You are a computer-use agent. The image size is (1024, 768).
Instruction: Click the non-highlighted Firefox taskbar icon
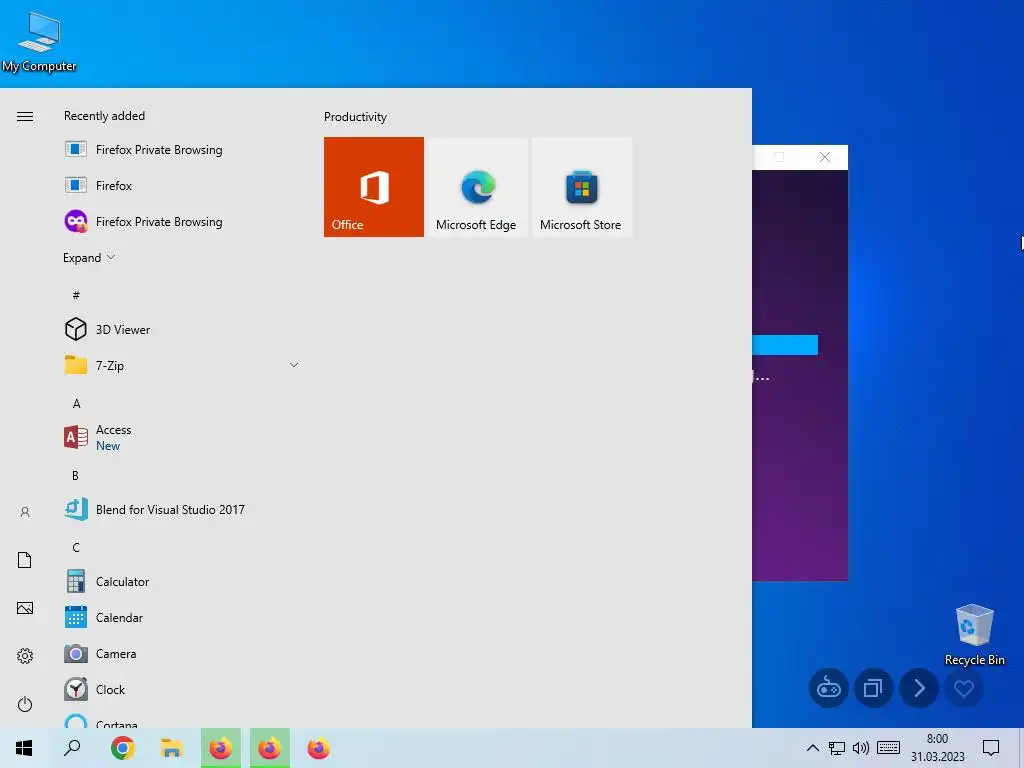point(319,748)
